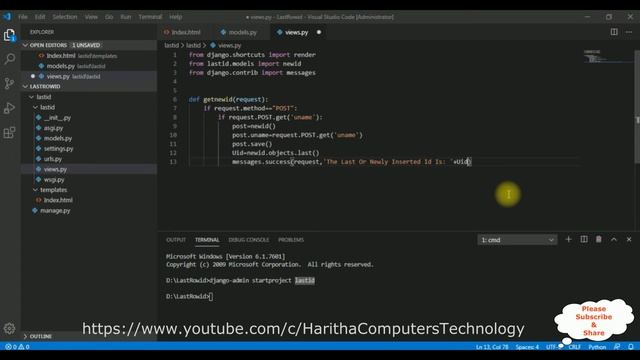Open the Run and Debug view
The width and height of the screenshot is (640, 360).
pyautogui.click(x=9, y=108)
